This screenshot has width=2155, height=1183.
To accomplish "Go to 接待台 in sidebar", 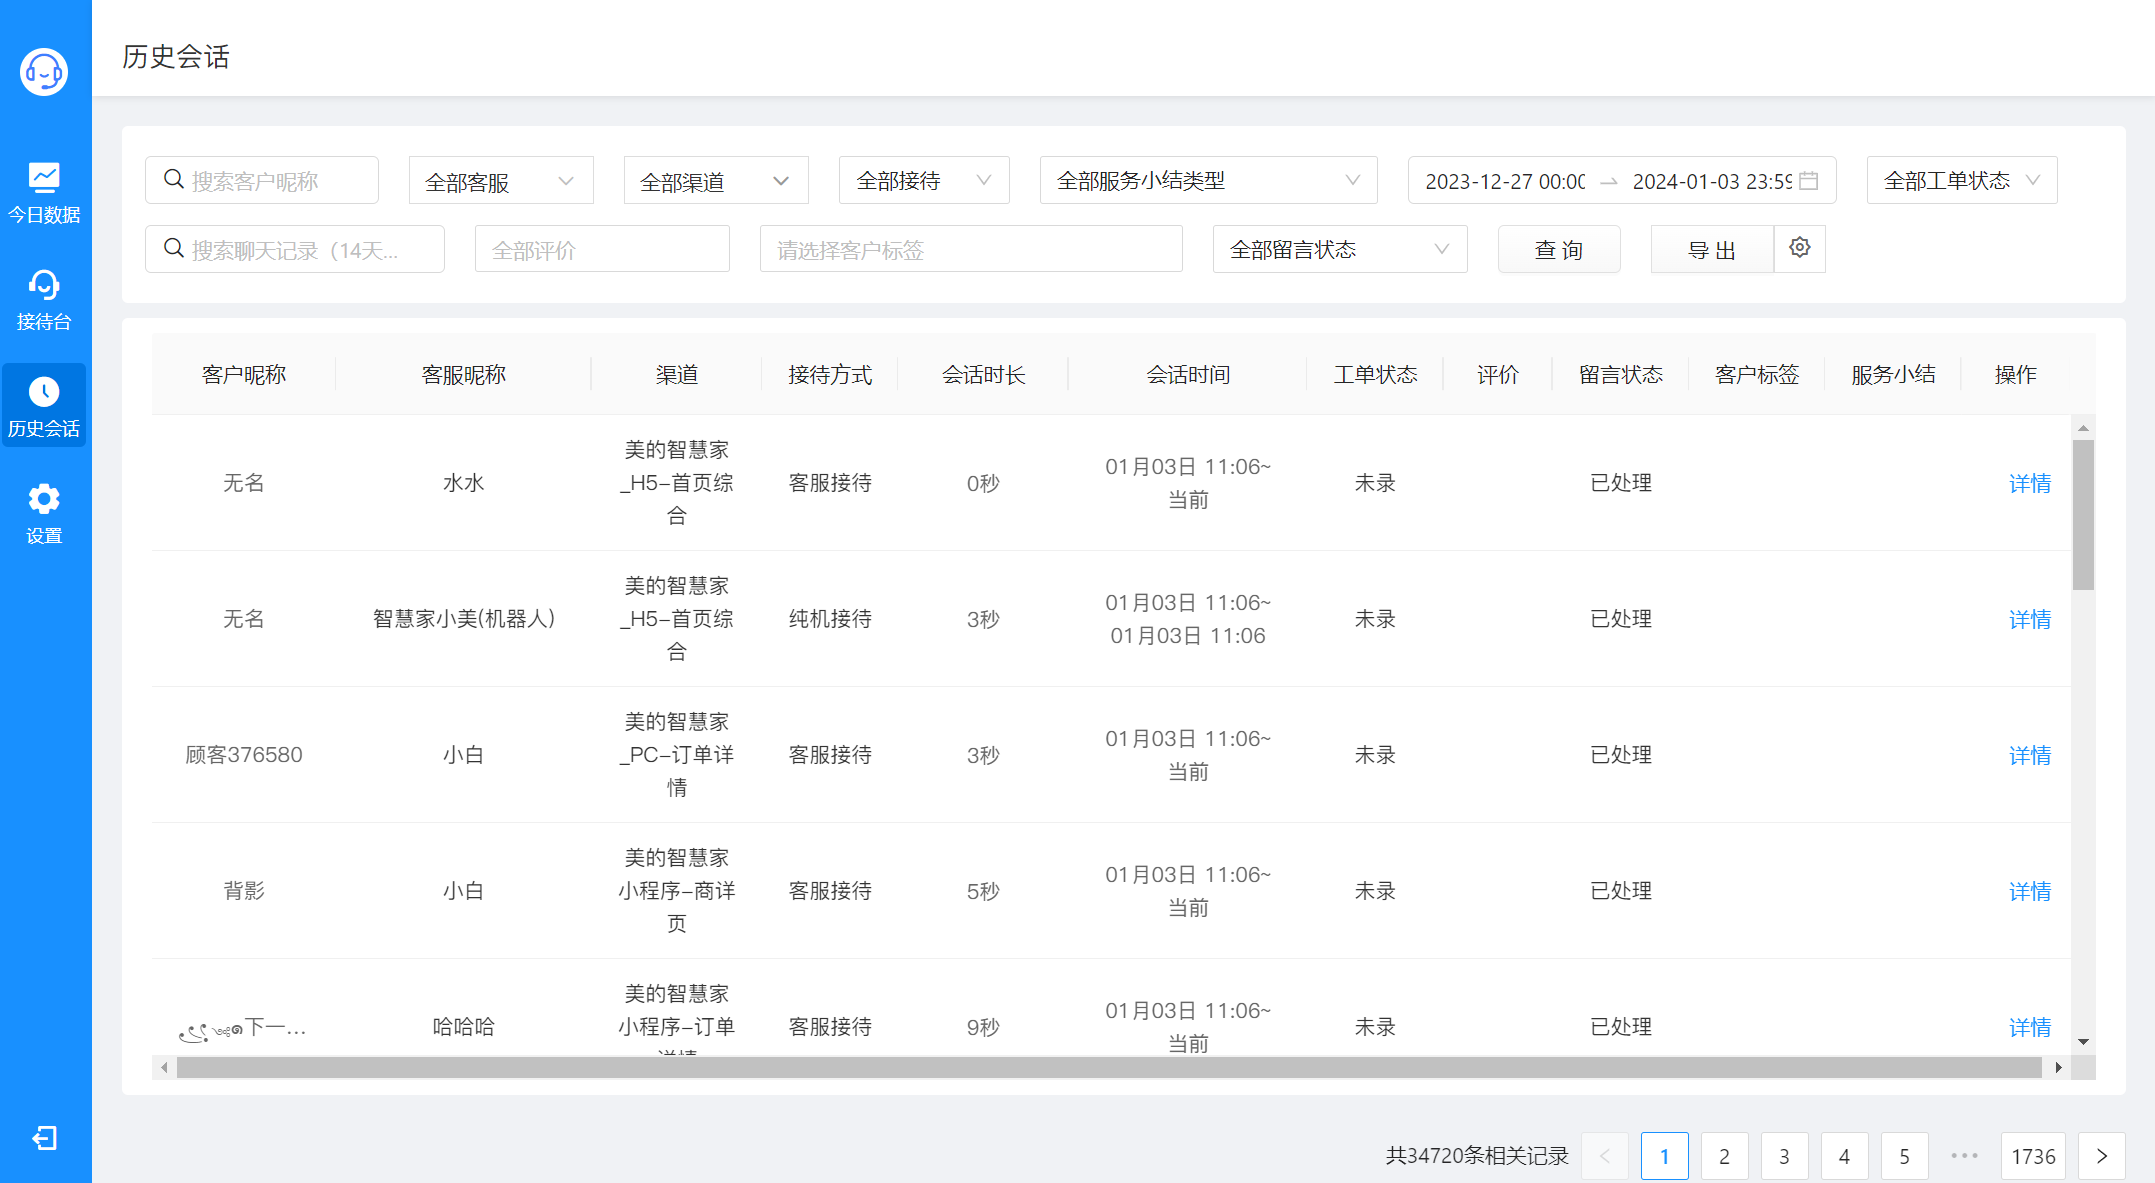I will 44,300.
